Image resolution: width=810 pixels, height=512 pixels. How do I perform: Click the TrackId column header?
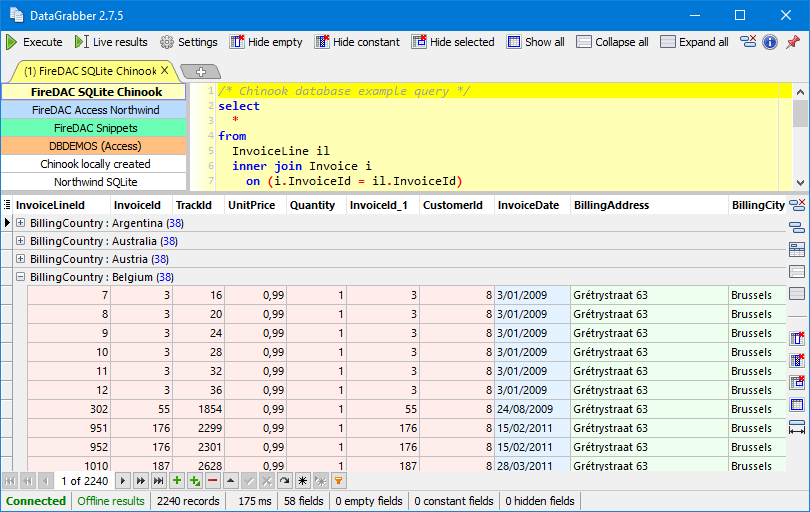(198, 205)
